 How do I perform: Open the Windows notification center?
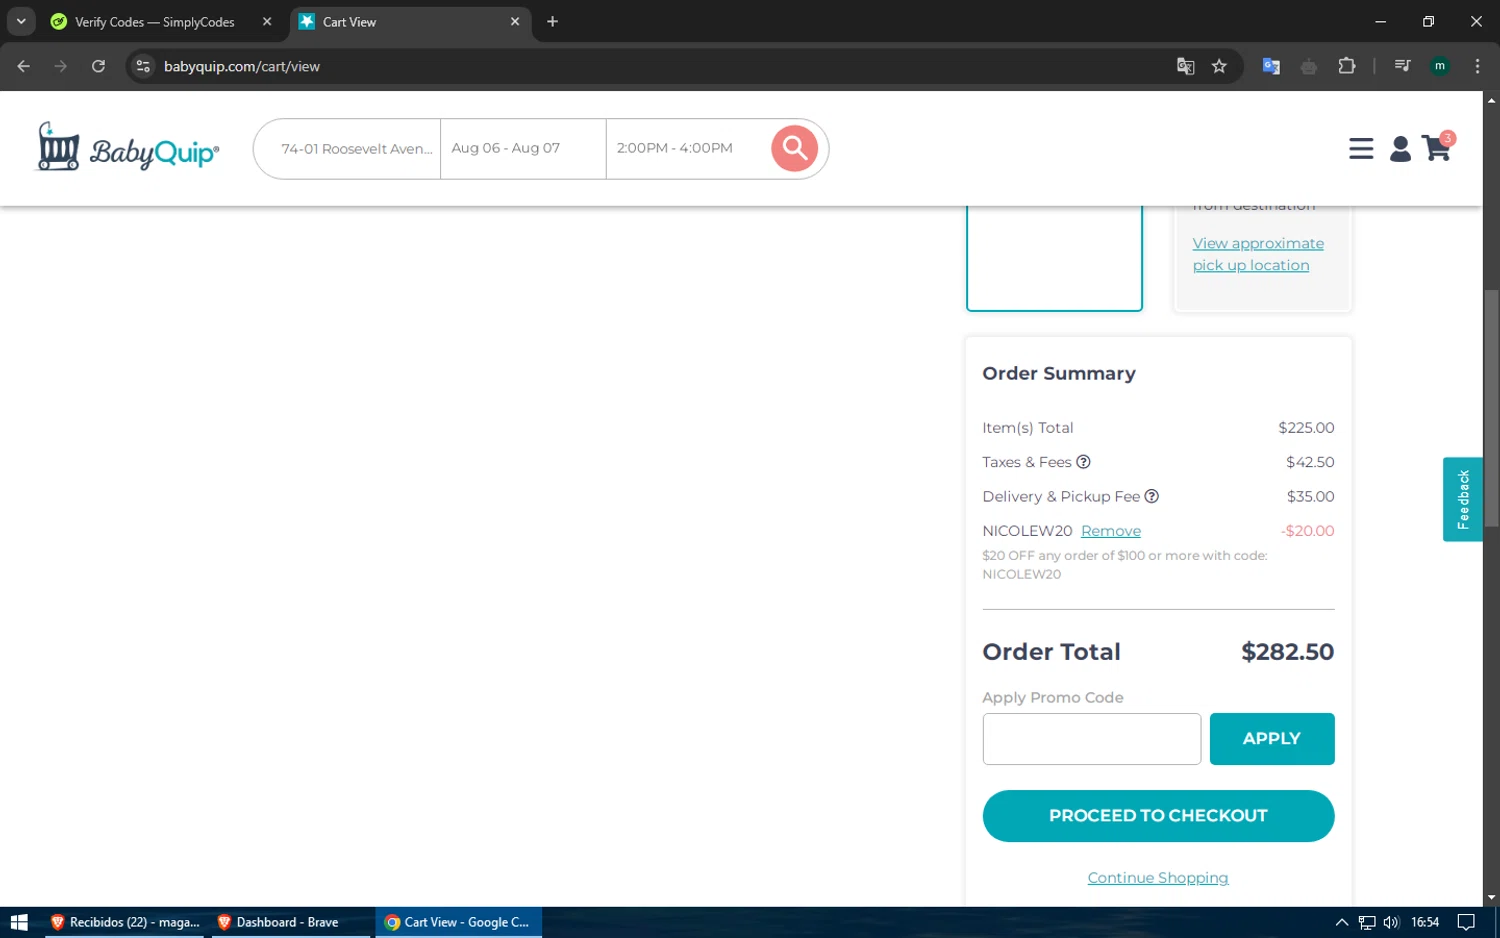(x=1465, y=922)
